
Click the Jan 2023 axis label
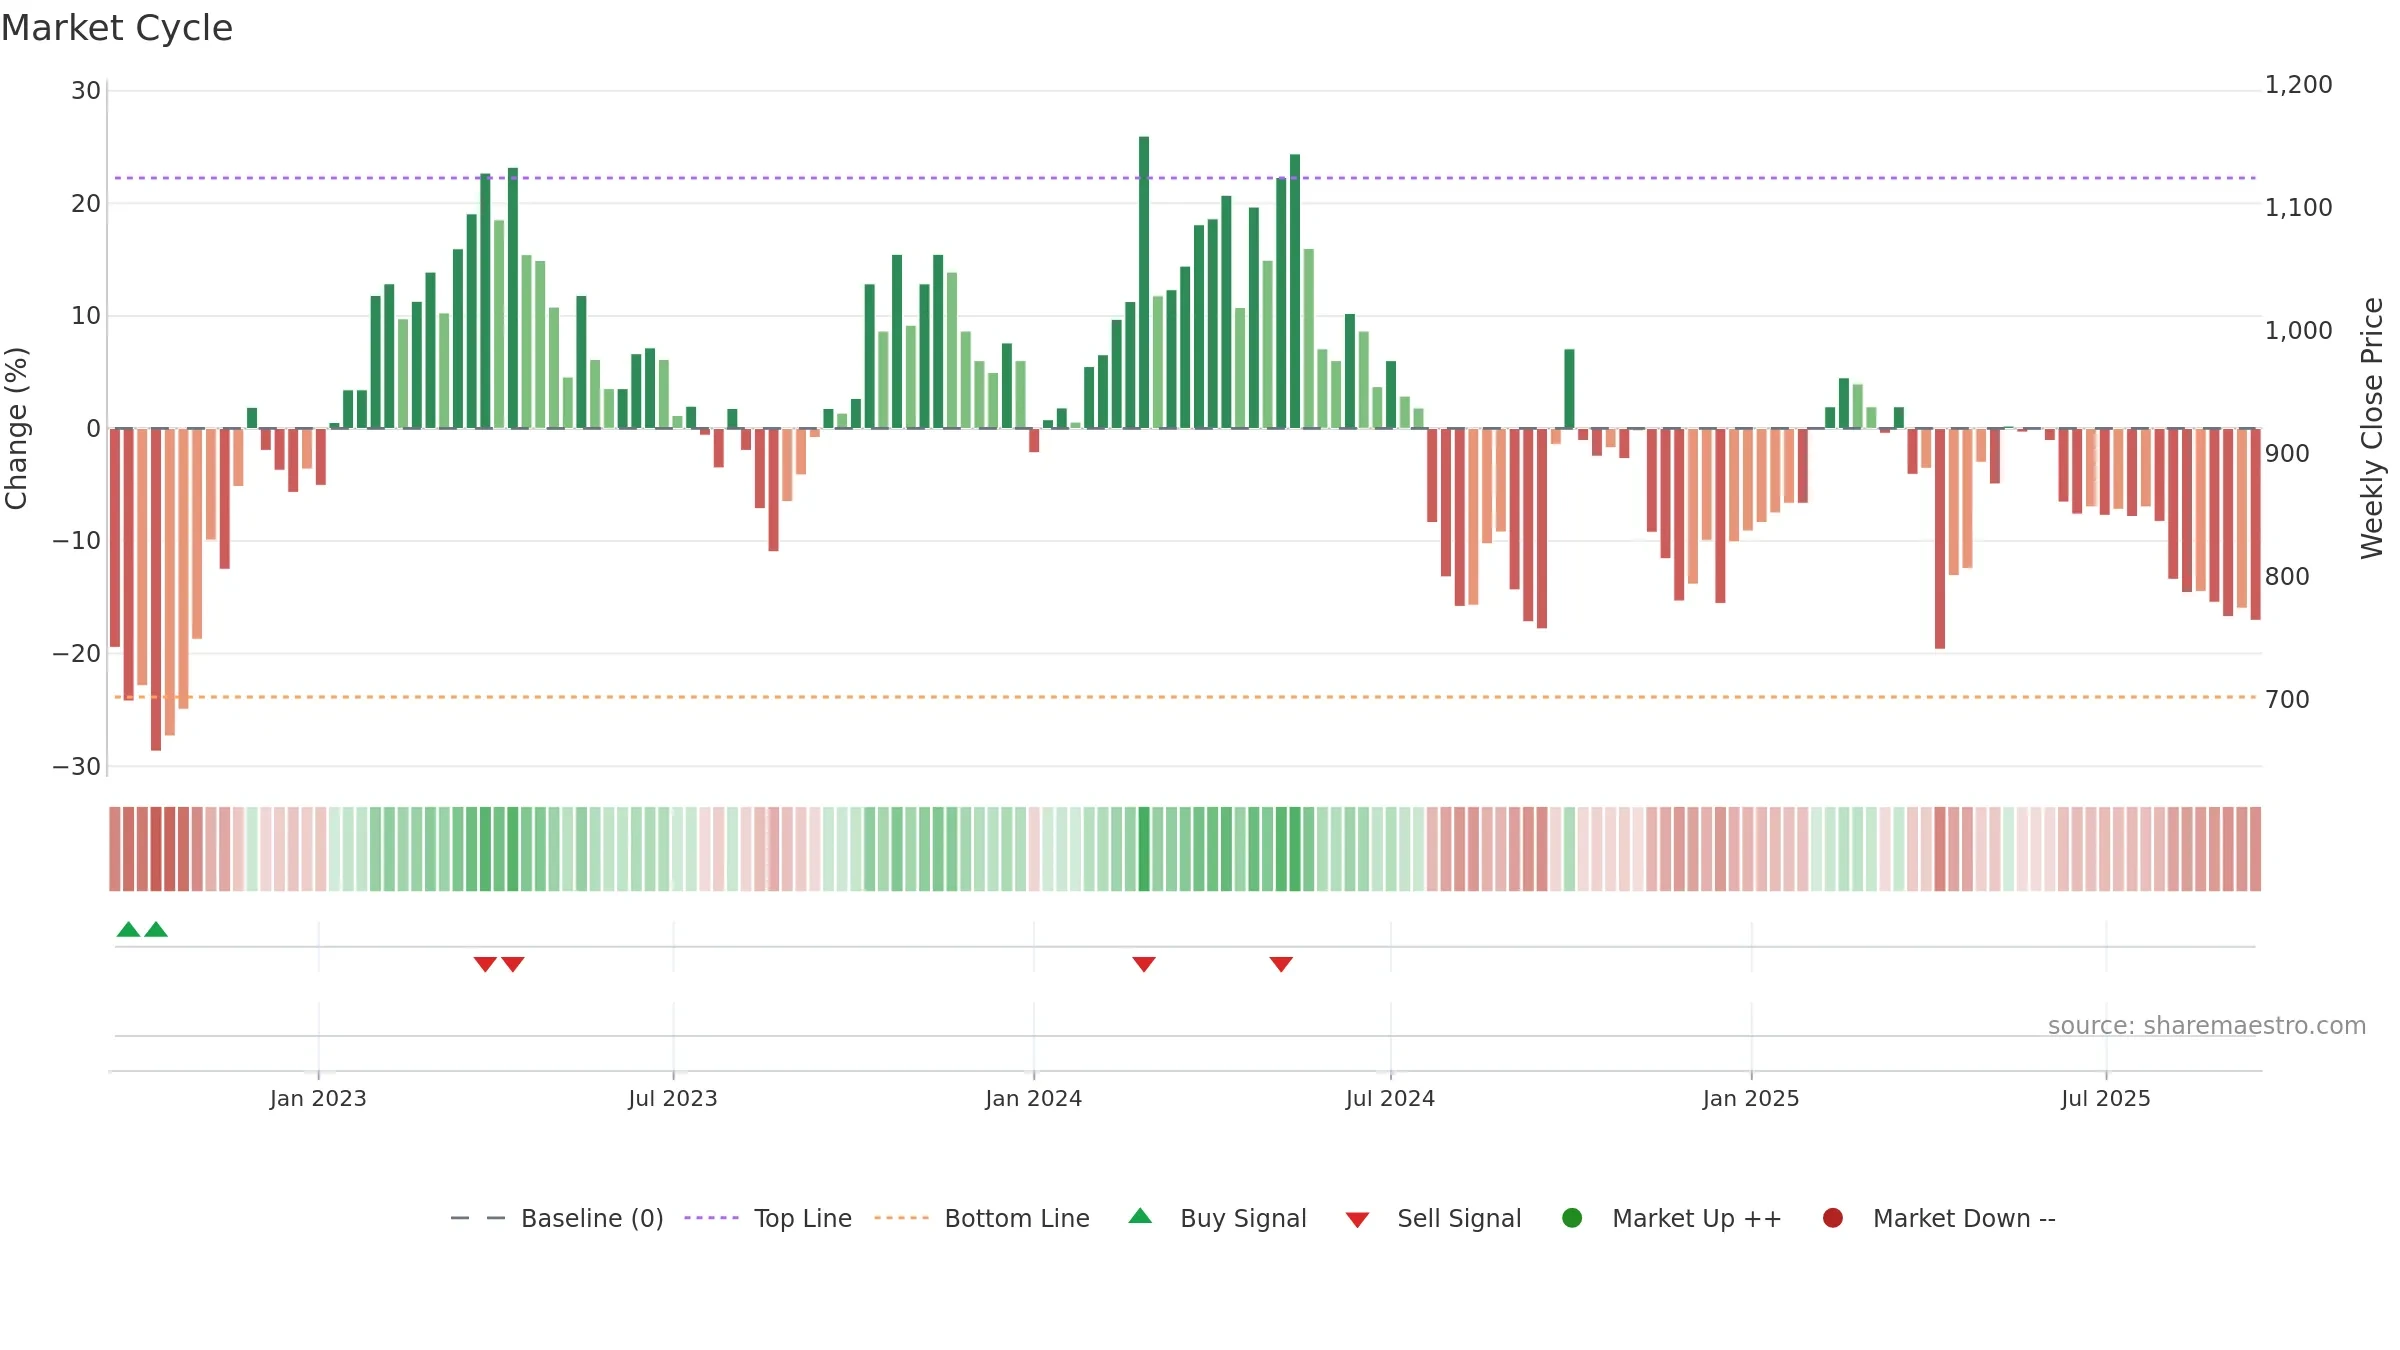pos(318,1099)
